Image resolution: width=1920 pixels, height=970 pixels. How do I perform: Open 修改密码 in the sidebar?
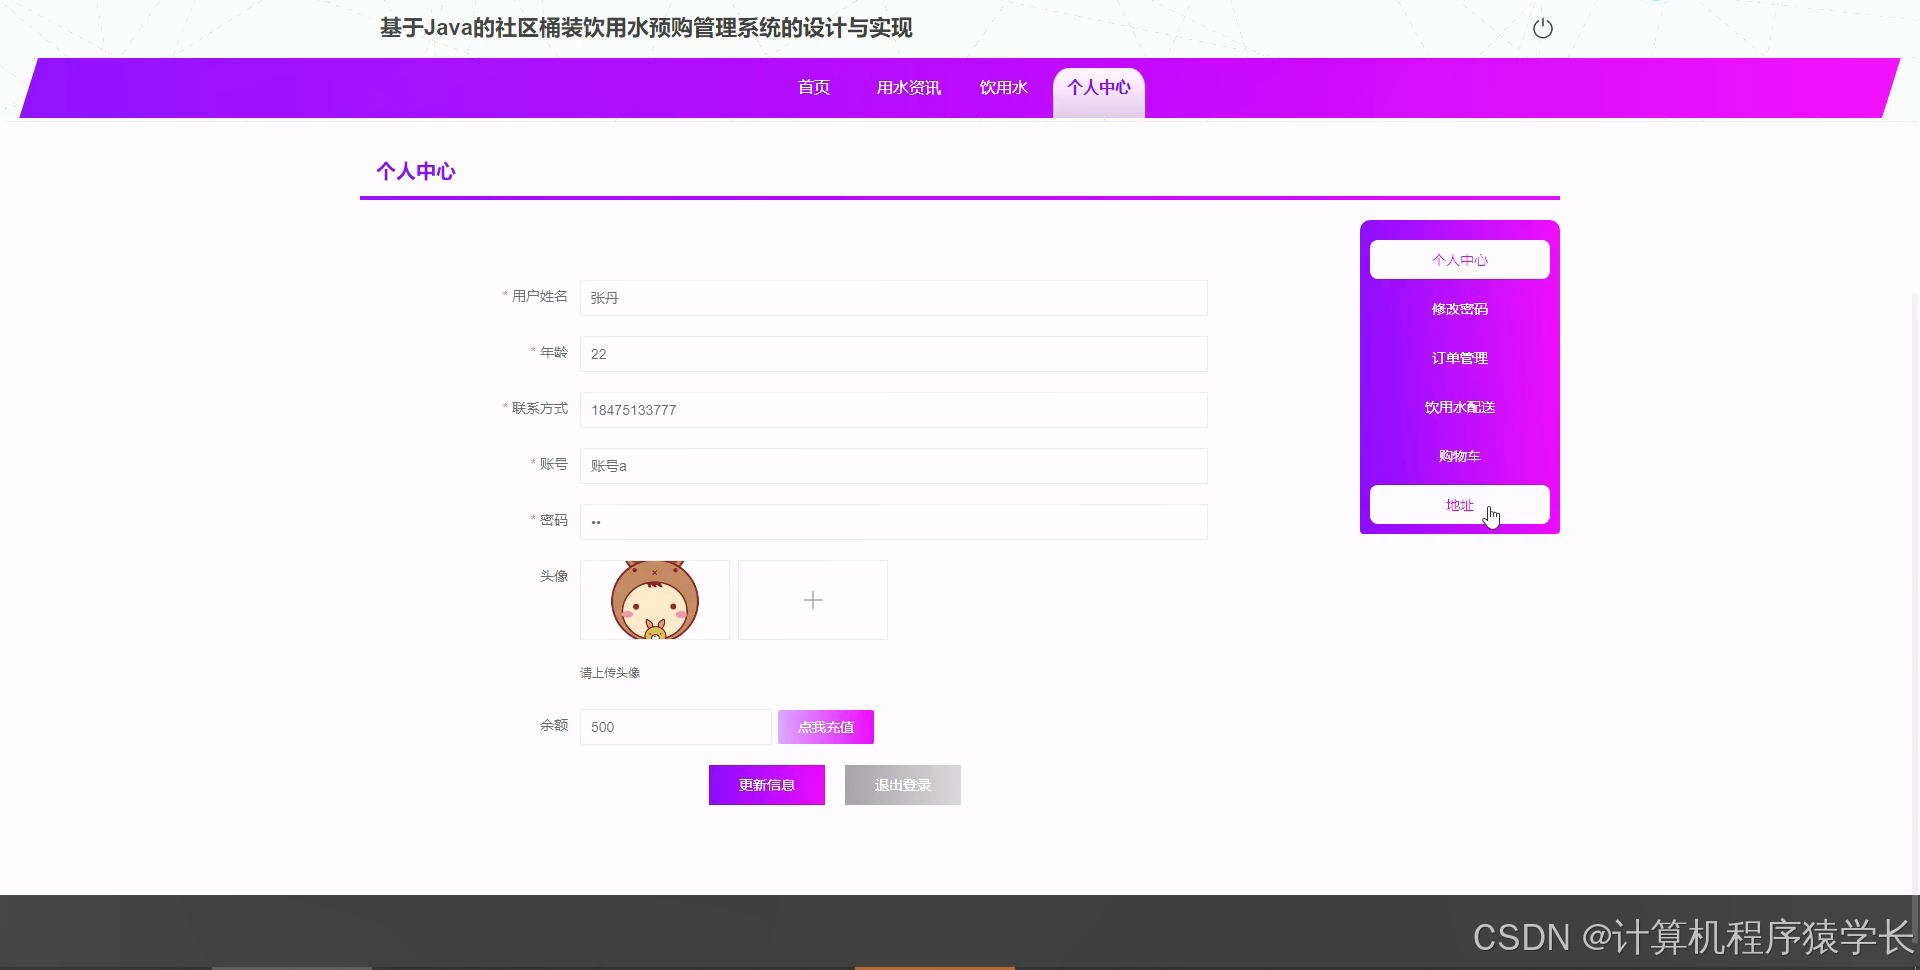pyautogui.click(x=1459, y=308)
